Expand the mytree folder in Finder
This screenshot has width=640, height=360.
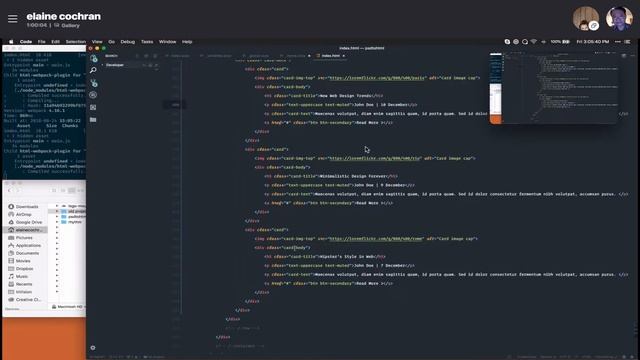pos(57,222)
